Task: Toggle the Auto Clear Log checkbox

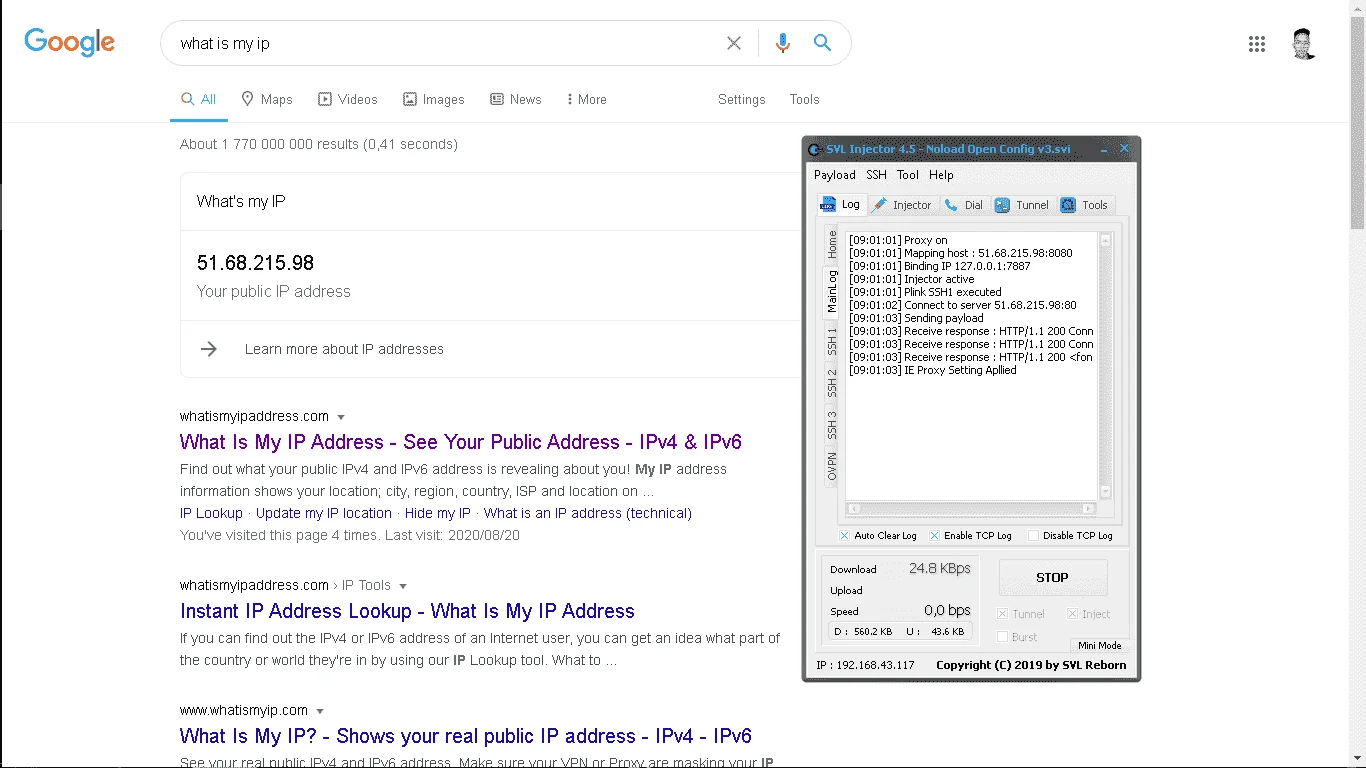Action: pyautogui.click(x=845, y=536)
